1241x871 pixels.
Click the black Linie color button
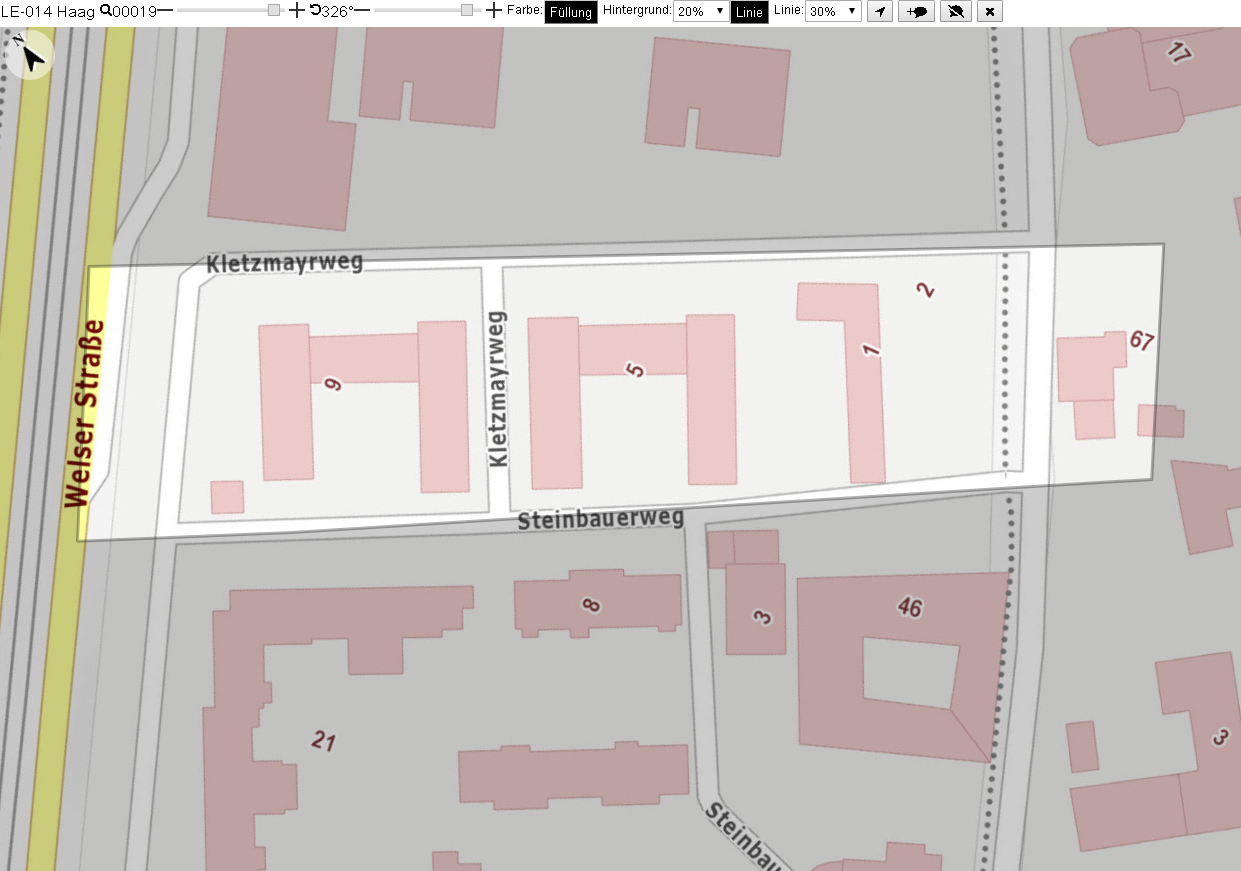(x=749, y=12)
